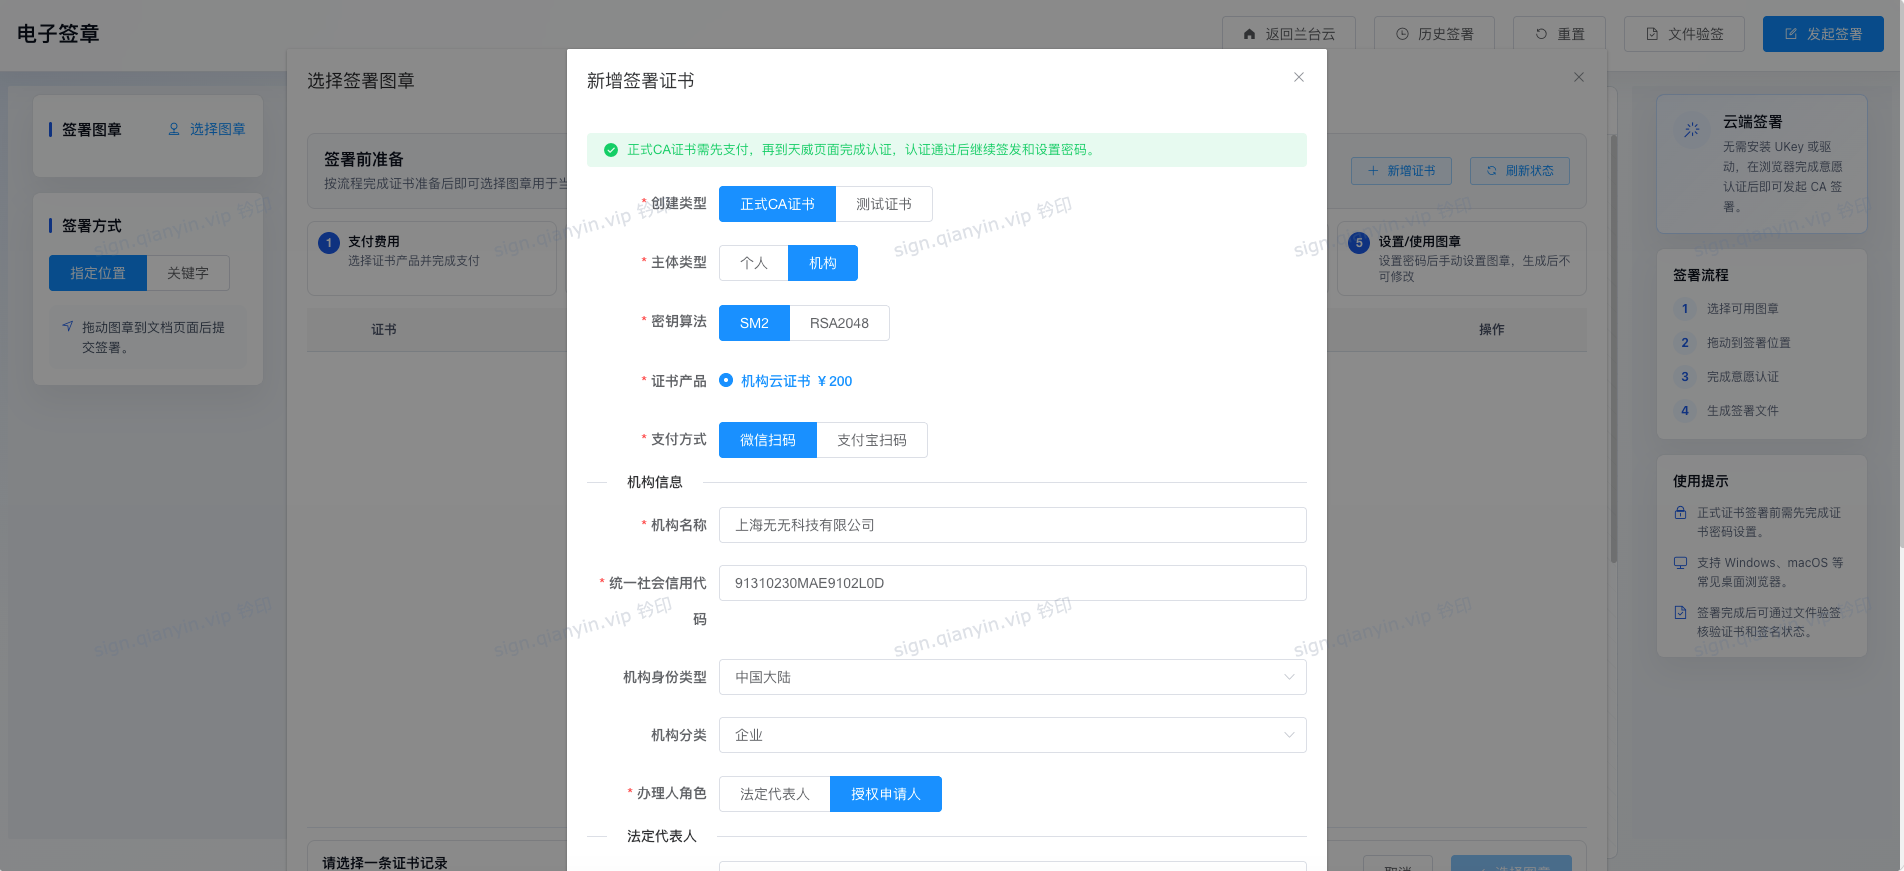This screenshot has width=1904, height=871.
Task: Click the 重置 button in header
Action: [1560, 34]
